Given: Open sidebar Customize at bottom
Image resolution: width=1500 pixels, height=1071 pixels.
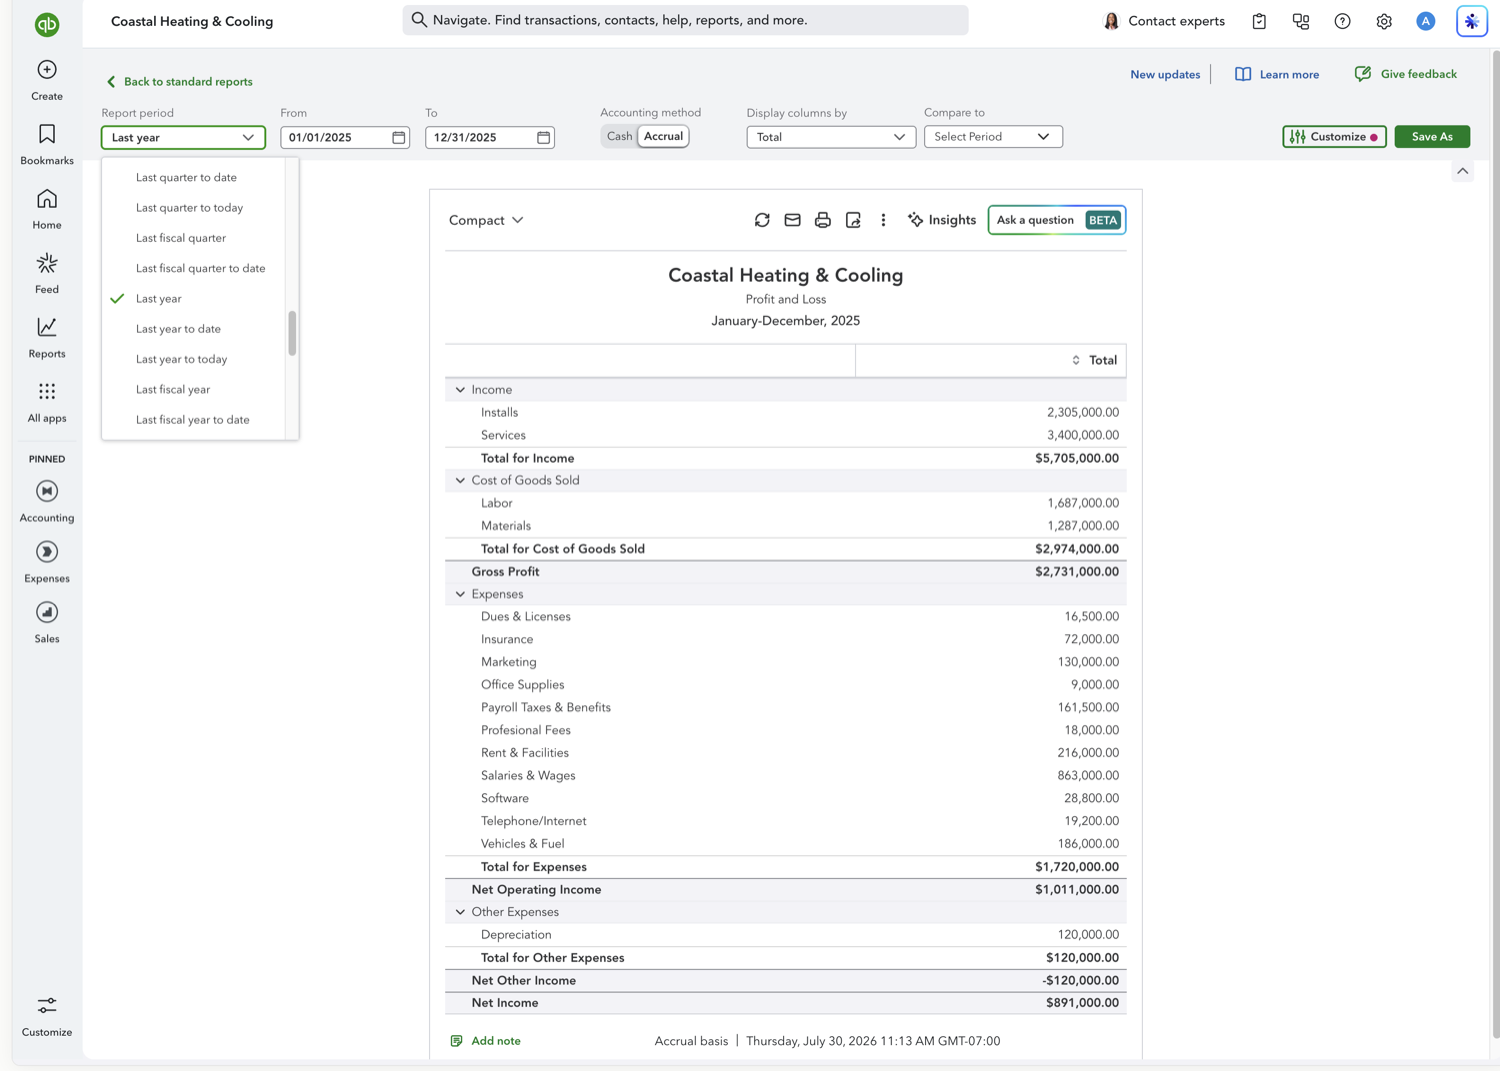Looking at the screenshot, I should tap(47, 1016).
